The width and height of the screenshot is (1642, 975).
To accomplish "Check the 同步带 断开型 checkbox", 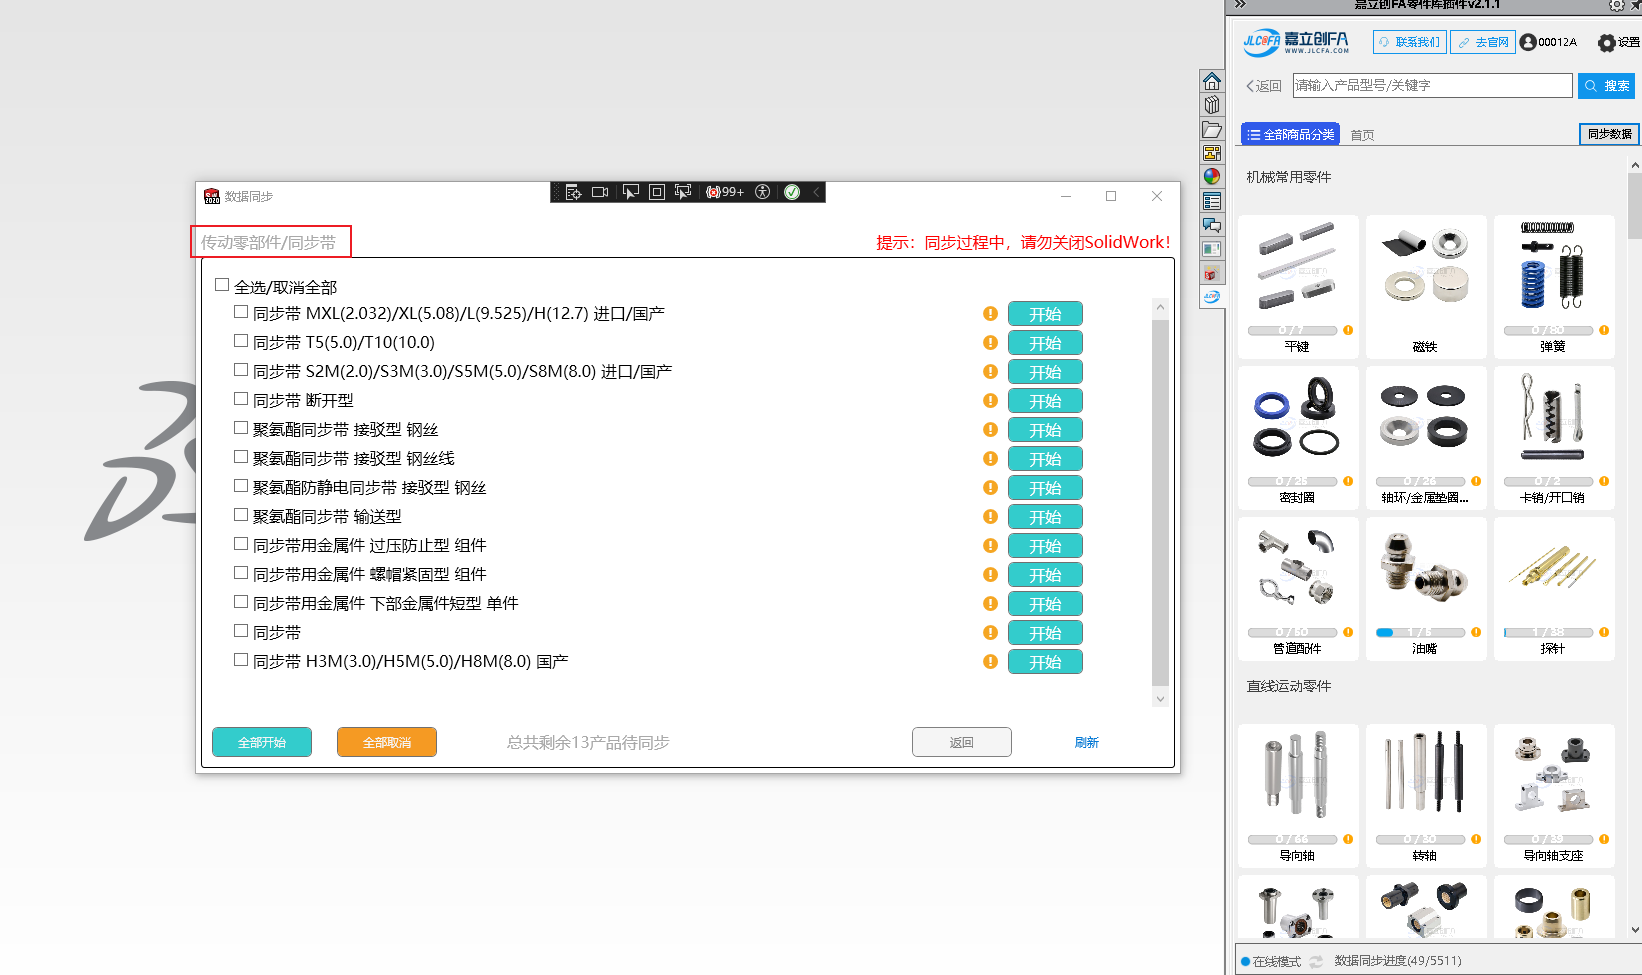I will click(241, 399).
